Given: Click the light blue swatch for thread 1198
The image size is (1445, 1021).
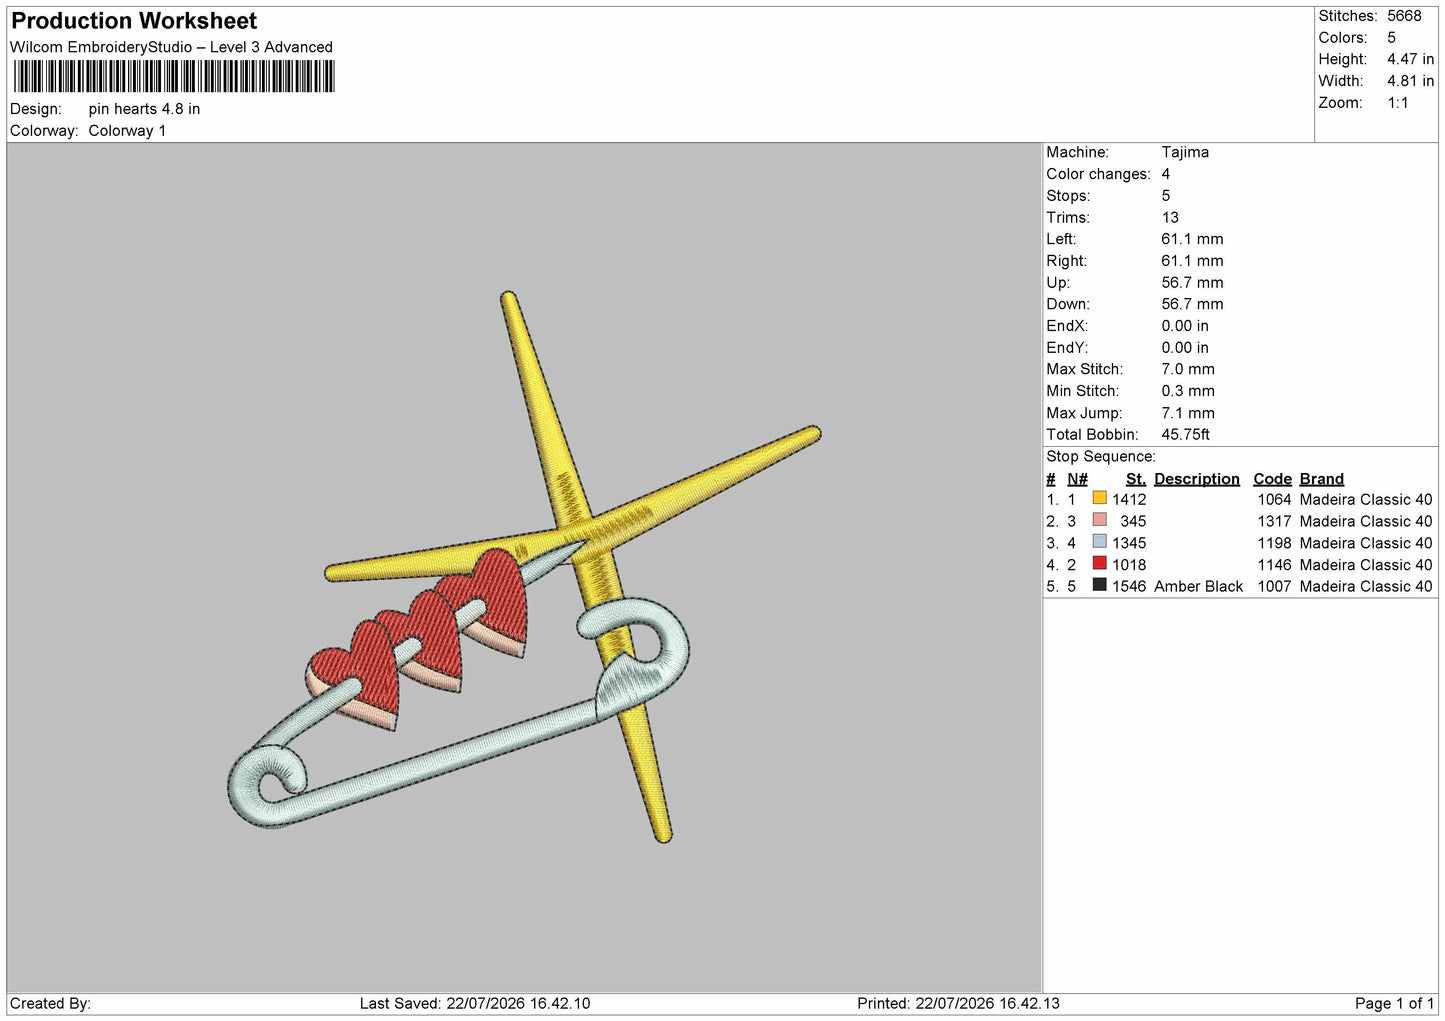Looking at the screenshot, I should [x=1100, y=542].
